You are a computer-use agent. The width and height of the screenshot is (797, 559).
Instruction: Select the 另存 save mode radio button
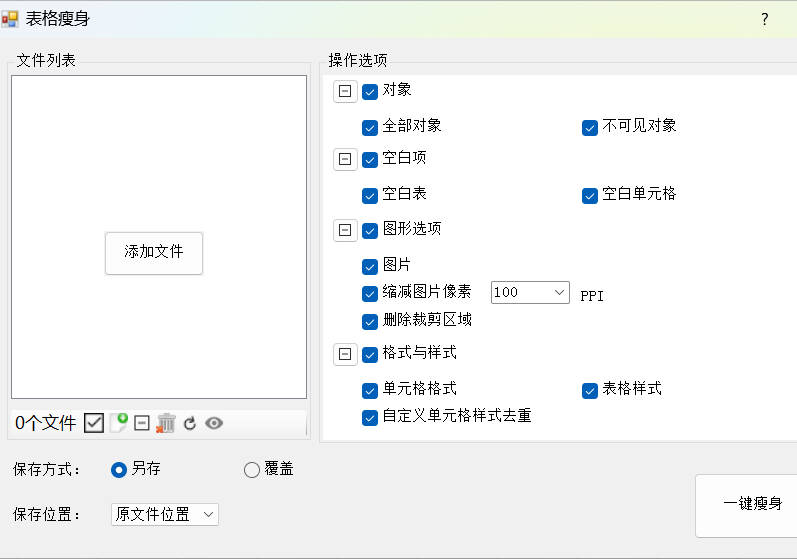[119, 470]
